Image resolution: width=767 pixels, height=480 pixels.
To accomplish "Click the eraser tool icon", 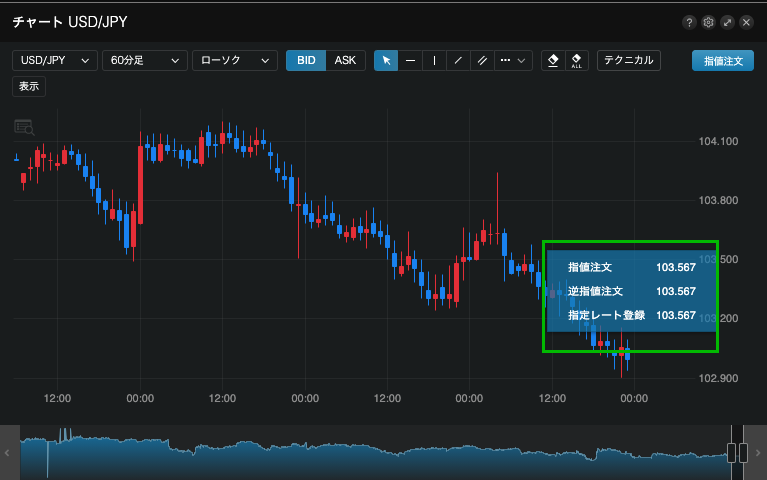I will [553, 61].
